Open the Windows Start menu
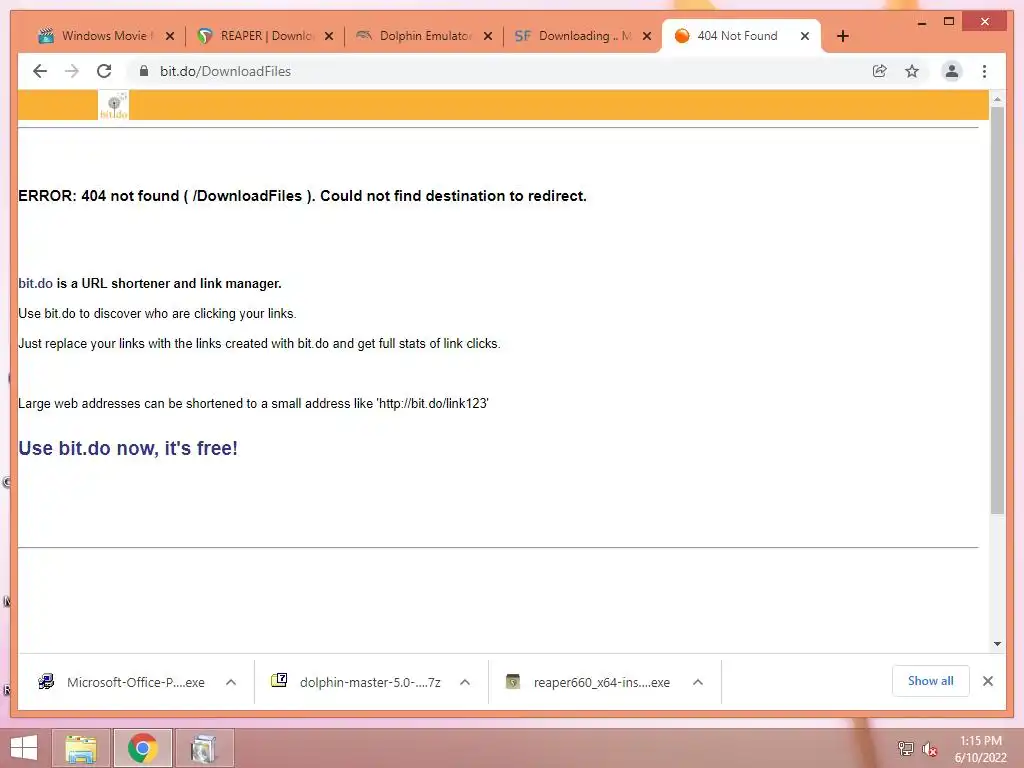This screenshot has height=768, width=1024. point(24,748)
